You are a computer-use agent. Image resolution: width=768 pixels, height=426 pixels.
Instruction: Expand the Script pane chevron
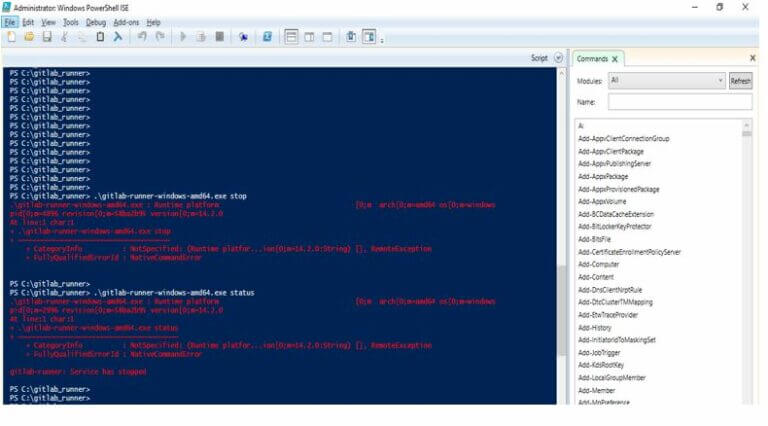(558, 58)
